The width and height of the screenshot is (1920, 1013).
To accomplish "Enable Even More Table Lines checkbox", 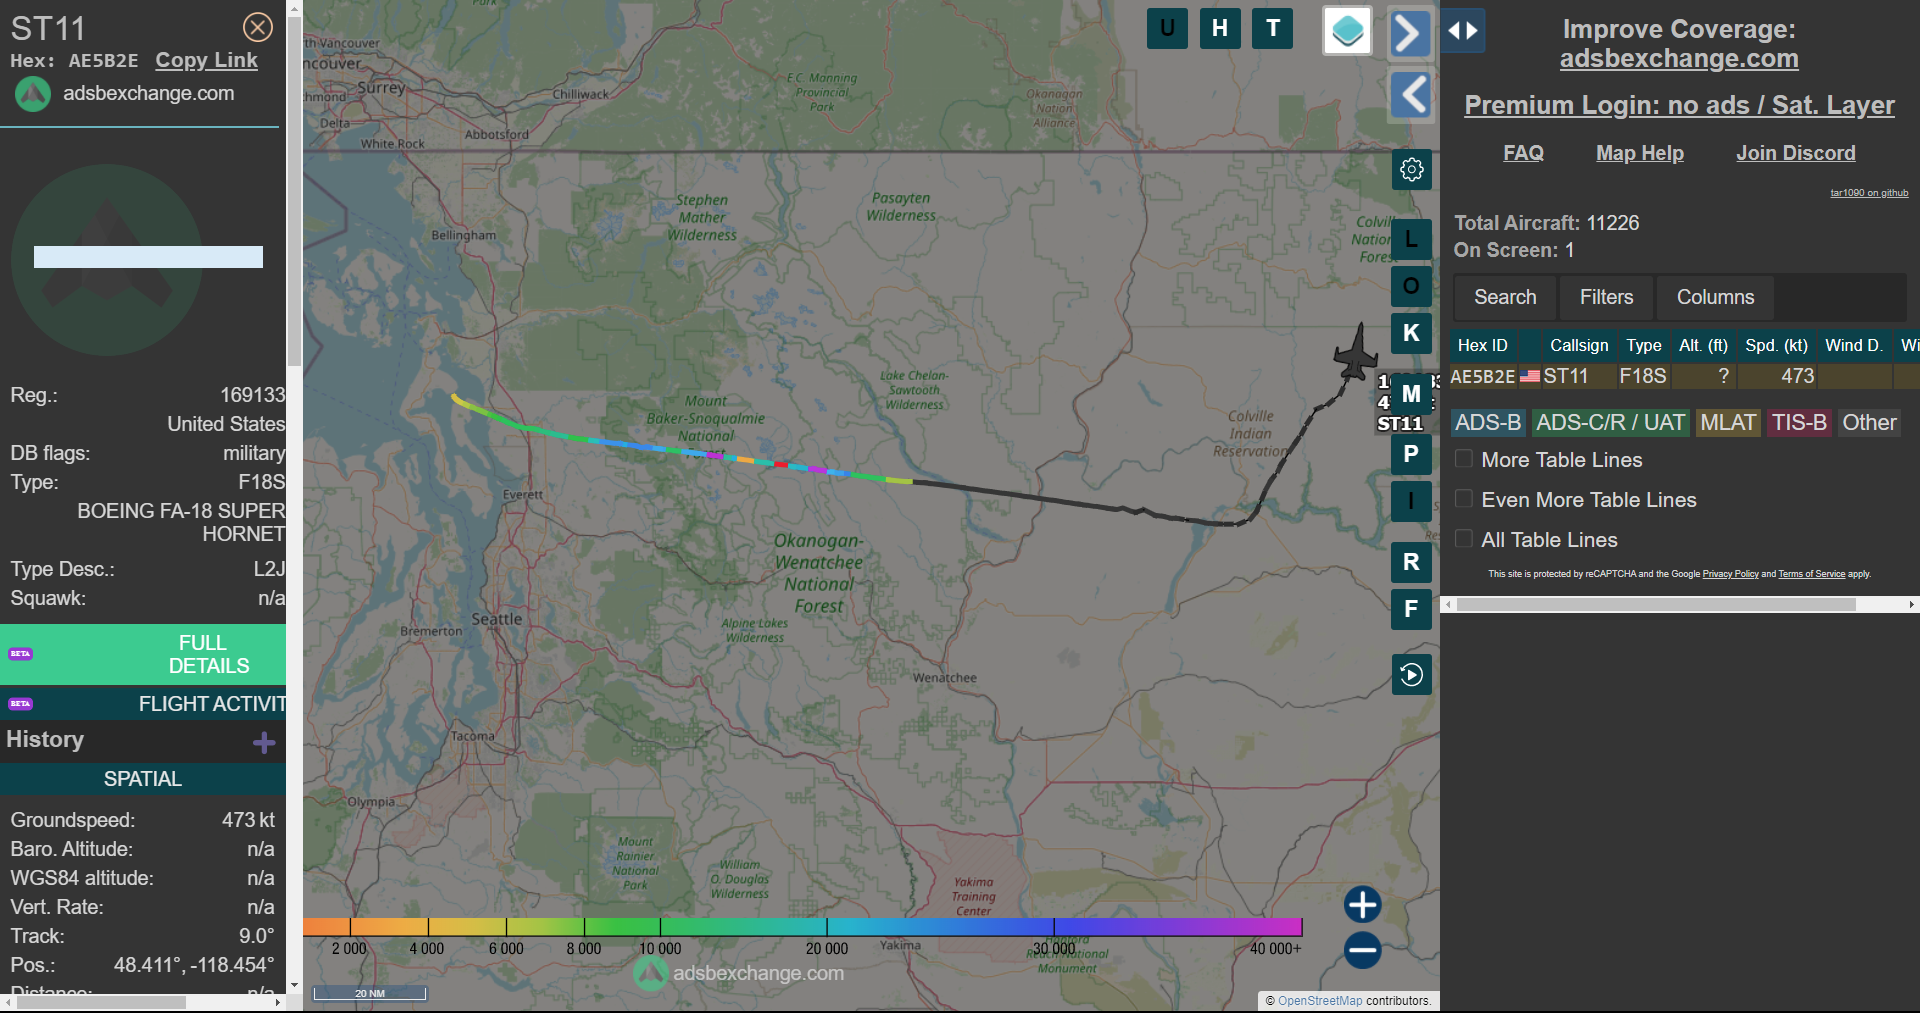I will pos(1464,499).
